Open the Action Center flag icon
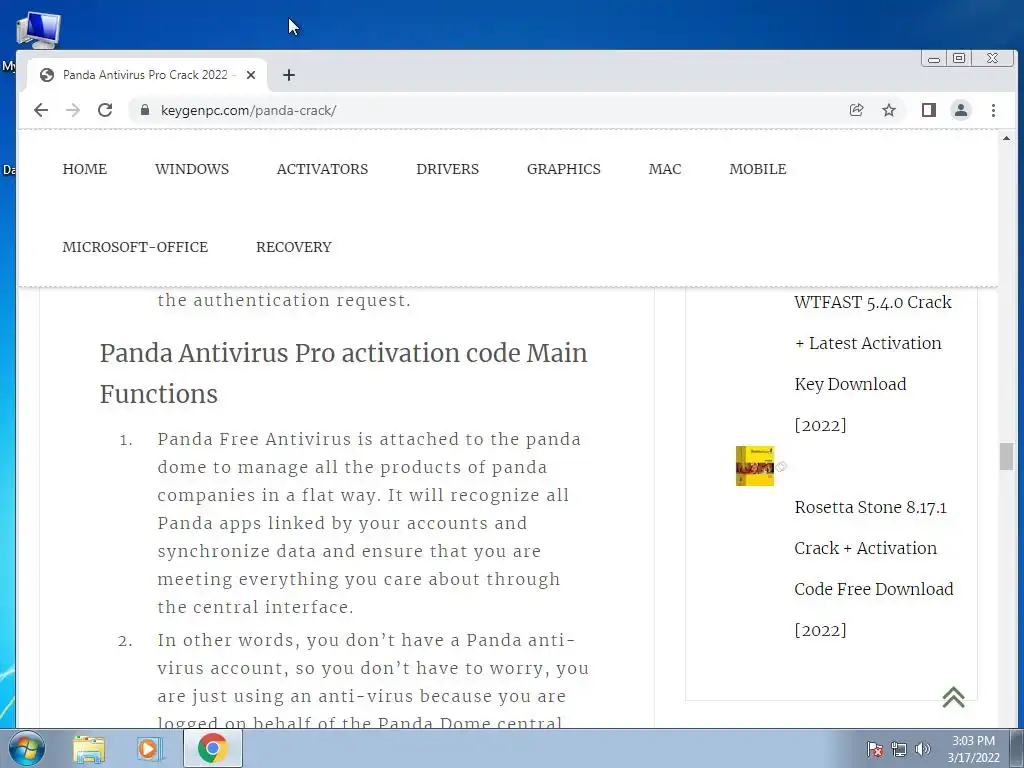Image resolution: width=1024 pixels, height=768 pixels. click(875, 750)
